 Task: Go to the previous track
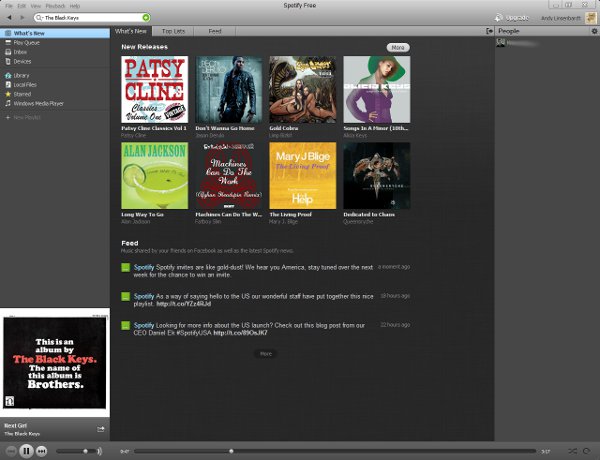click(10, 451)
